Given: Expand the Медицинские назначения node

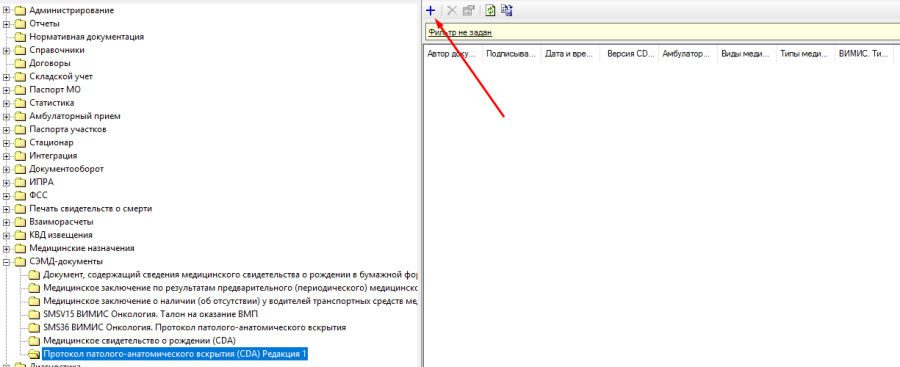Looking at the screenshot, I should click(6, 248).
